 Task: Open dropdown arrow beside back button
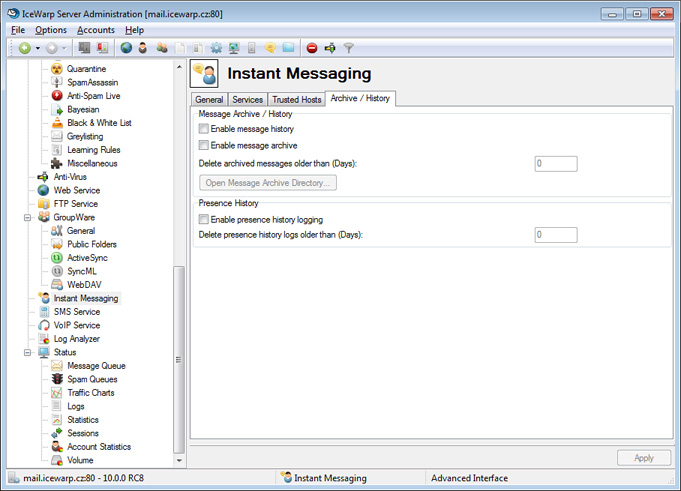pos(38,47)
